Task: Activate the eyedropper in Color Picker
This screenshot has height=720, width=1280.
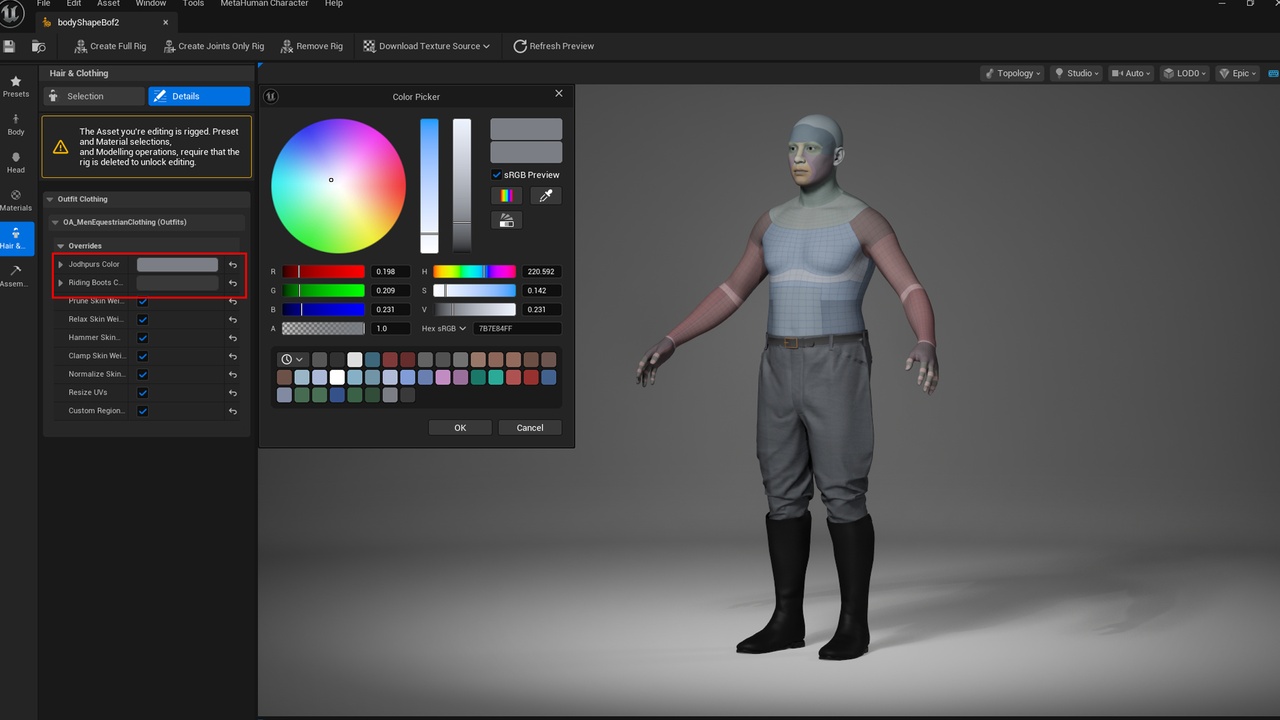Action: point(546,196)
